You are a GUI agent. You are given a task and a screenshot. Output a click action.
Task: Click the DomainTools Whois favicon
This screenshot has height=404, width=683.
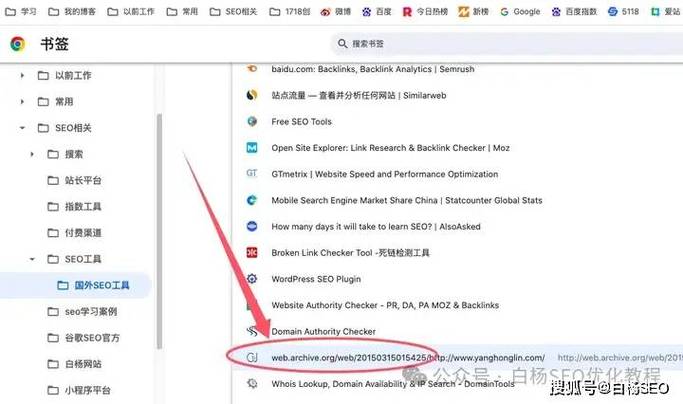pos(252,384)
